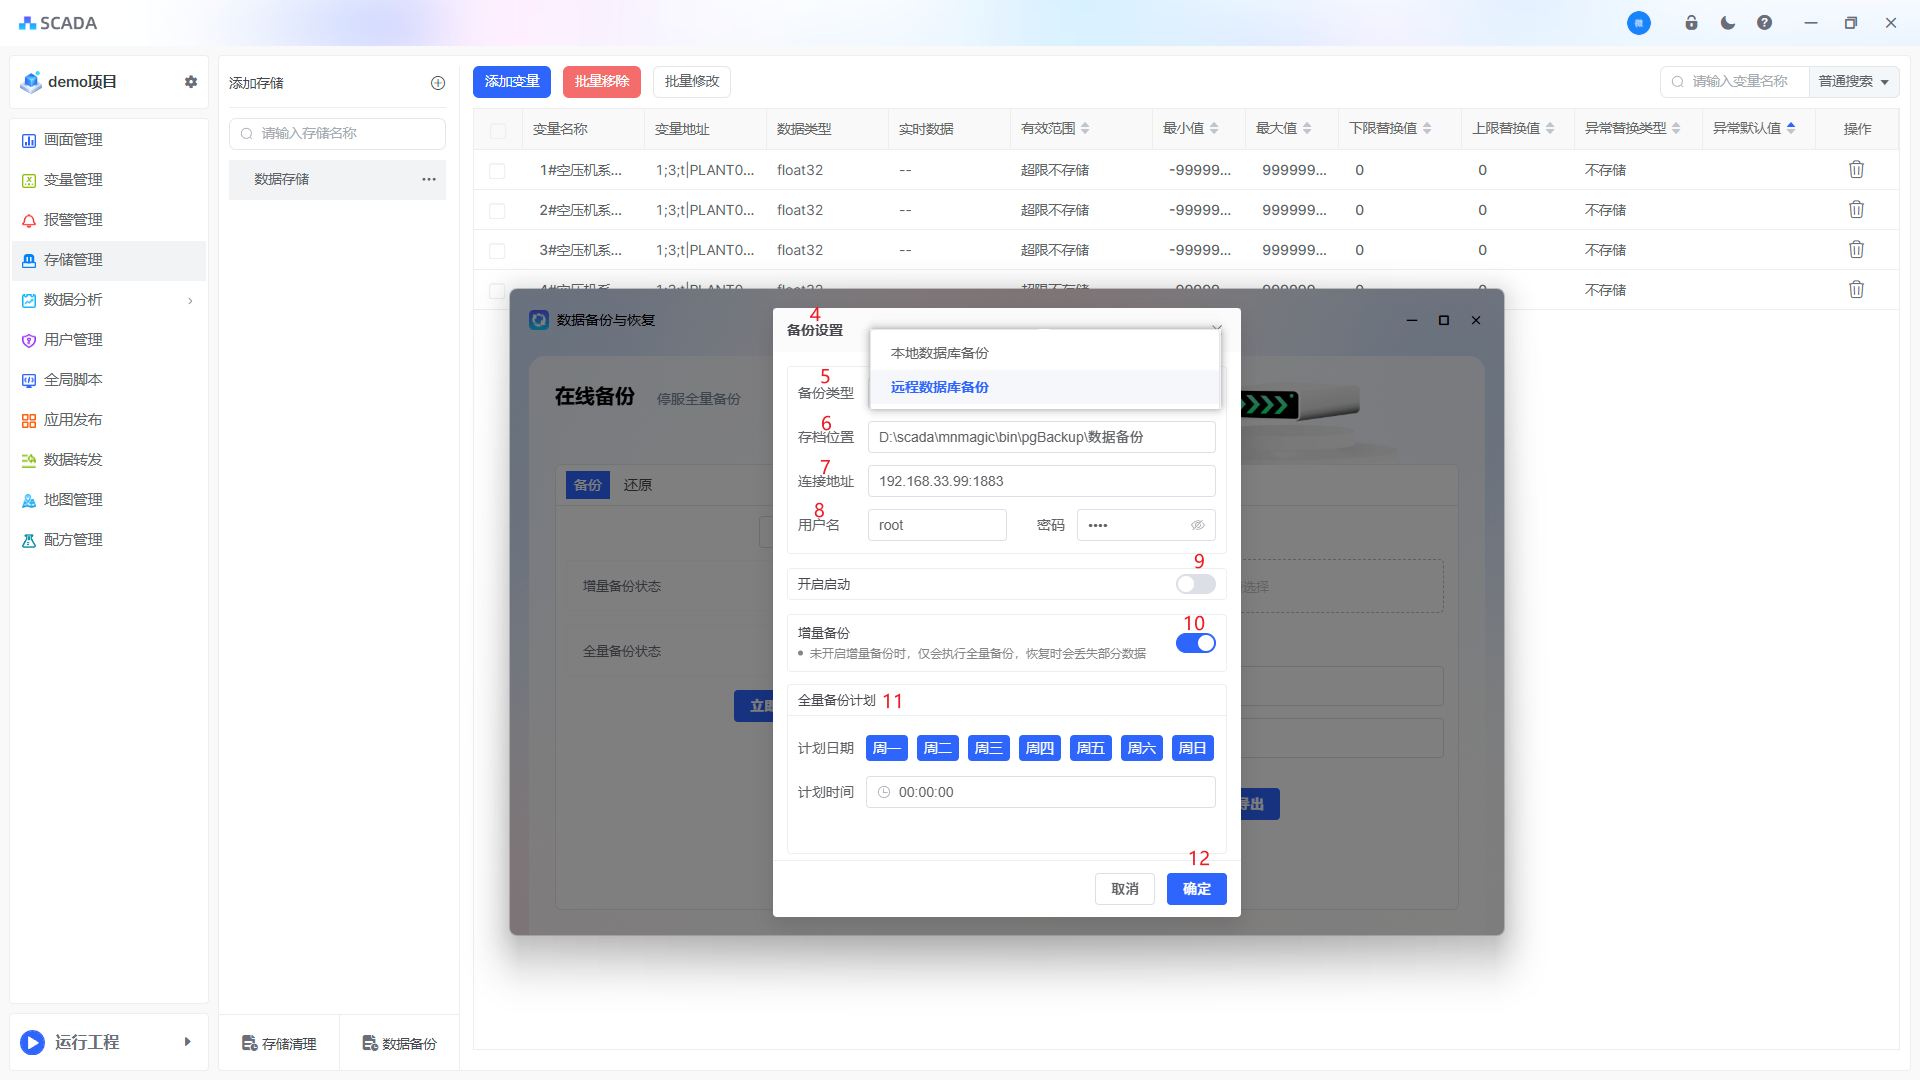Select 远程数据库备份 from the dropdown

point(939,387)
